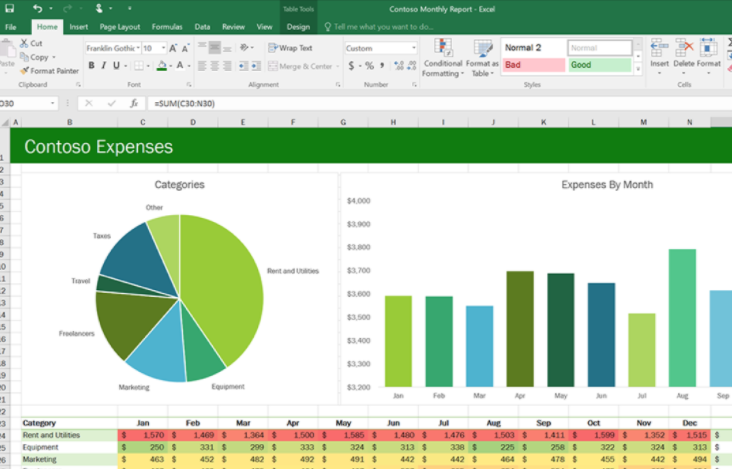Open Font group dialog launcher
The width and height of the screenshot is (732, 469).
coord(189,84)
